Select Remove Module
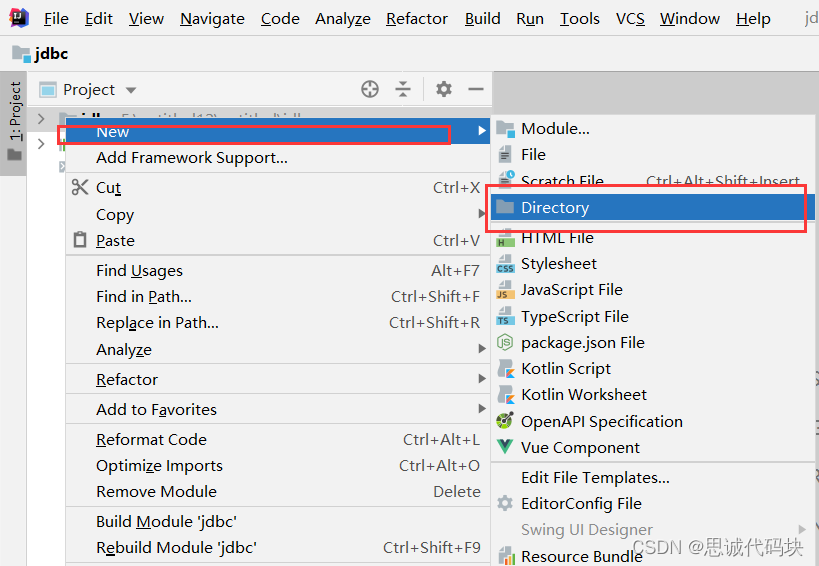Viewport: 819px width, 566px height. click(277, 492)
